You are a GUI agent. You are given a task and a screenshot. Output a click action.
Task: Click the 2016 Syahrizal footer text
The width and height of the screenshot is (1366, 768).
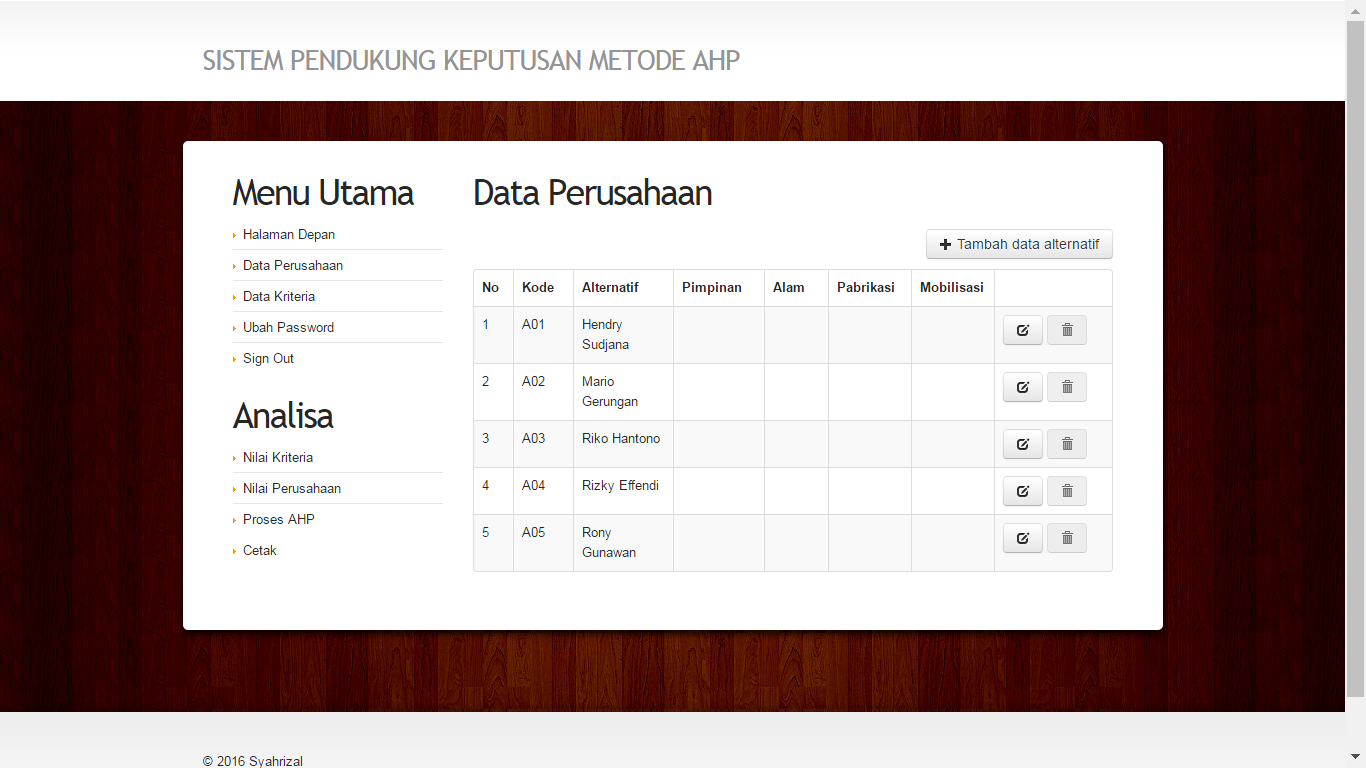coord(253,761)
